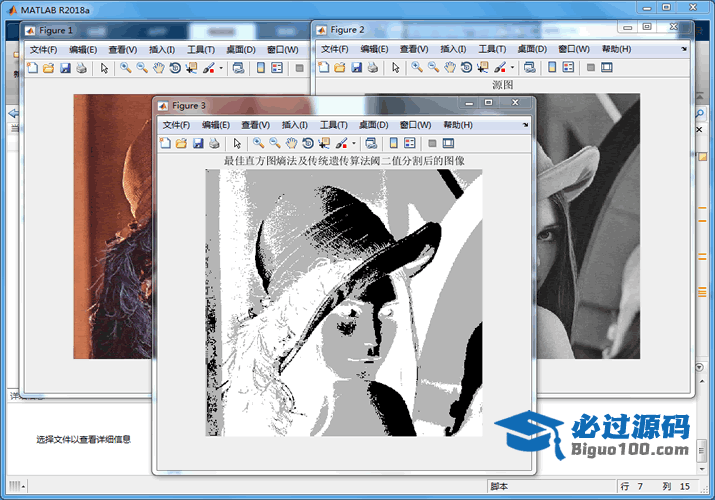Show Plot Tools and dock icon in Figure 3
715x500 pixels.
(448, 143)
